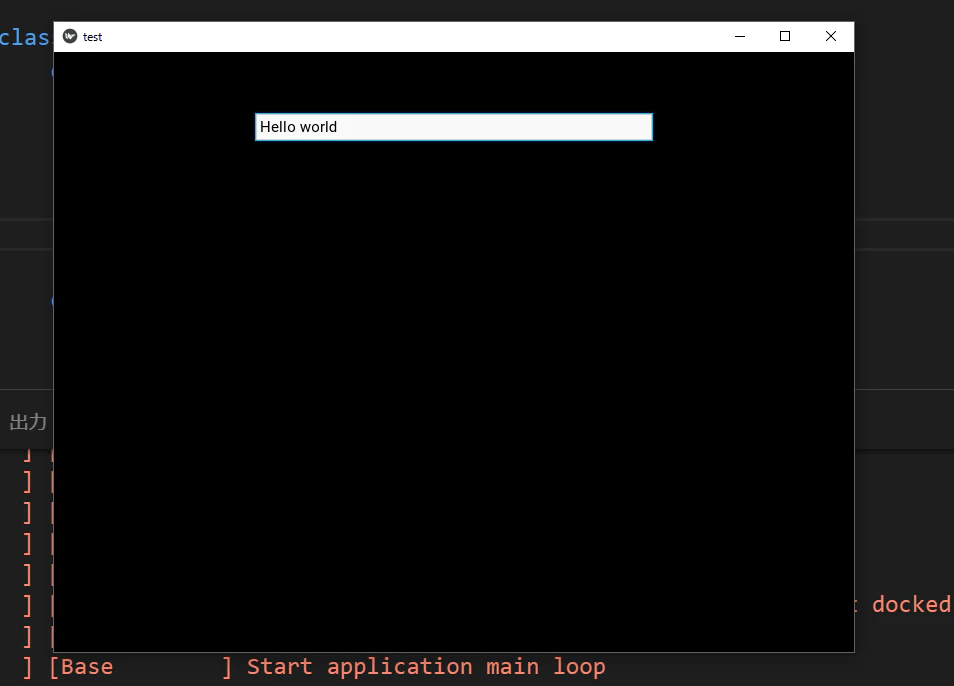Maximize the test window
The width and height of the screenshot is (954, 686).
click(x=785, y=36)
